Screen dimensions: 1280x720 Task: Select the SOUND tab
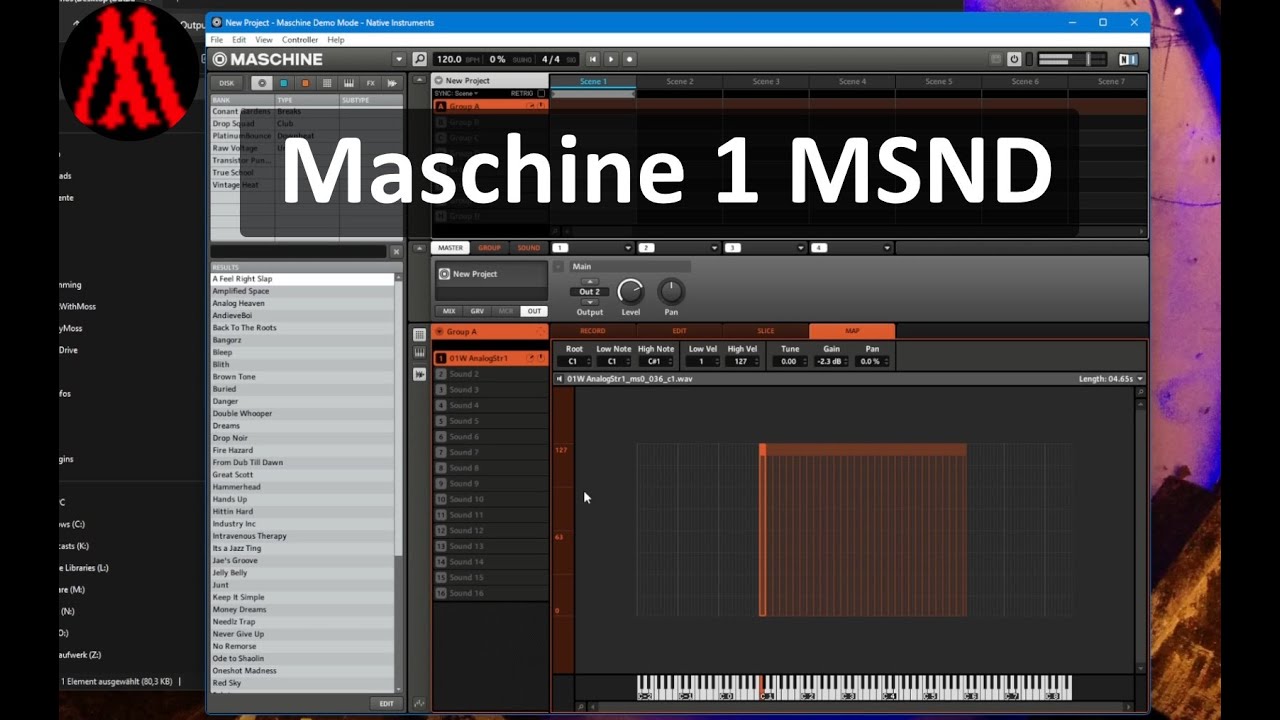tap(528, 248)
